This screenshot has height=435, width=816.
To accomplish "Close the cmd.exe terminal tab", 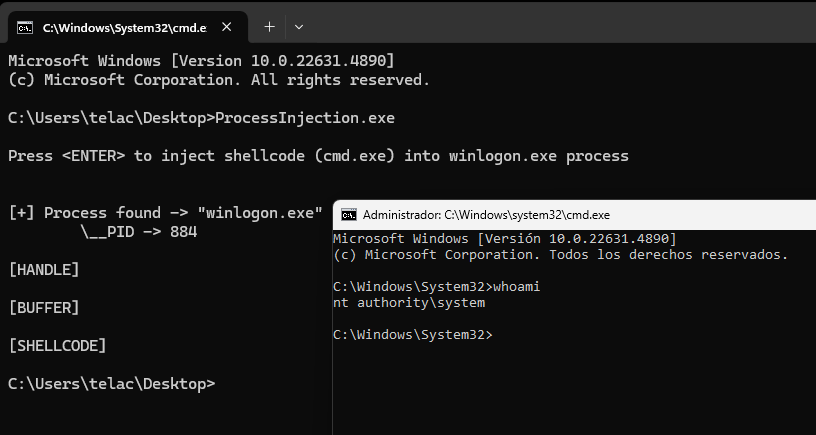I will point(226,27).
